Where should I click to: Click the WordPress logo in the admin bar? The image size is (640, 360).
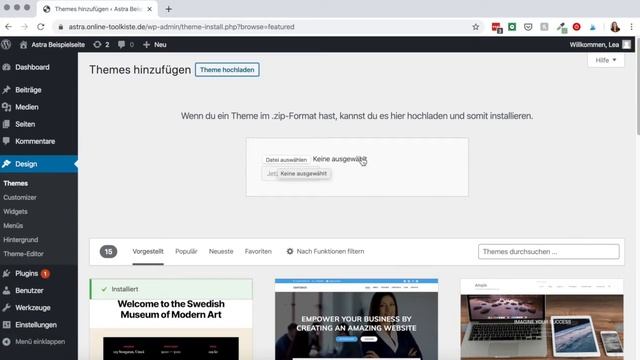[x=6, y=44]
